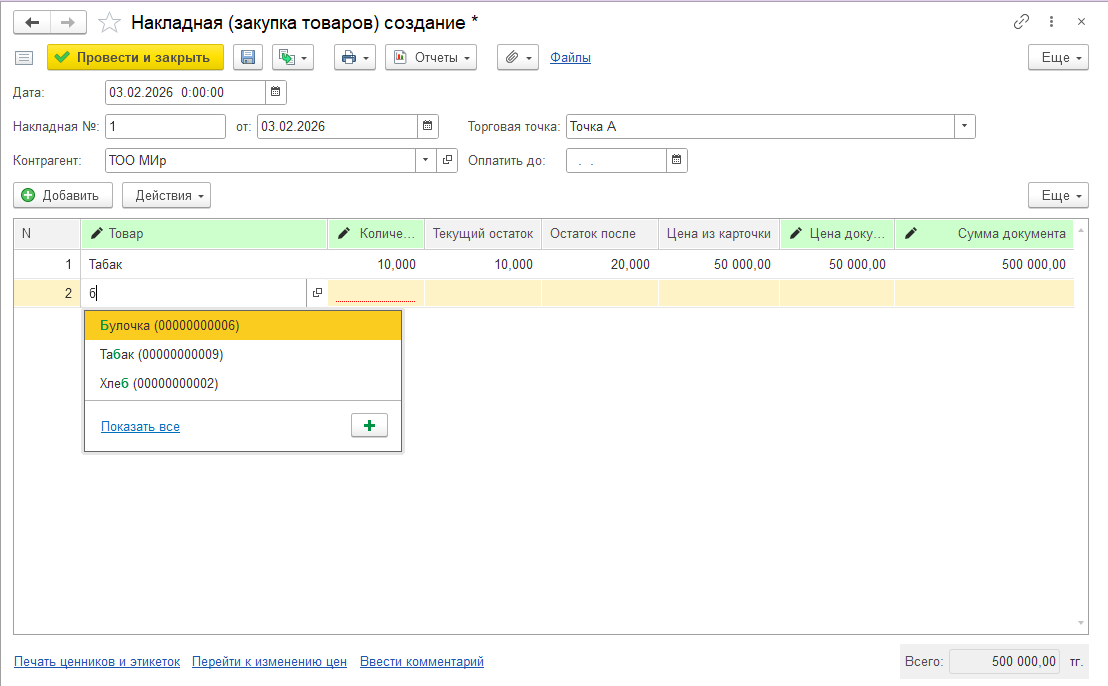Open calendar picker for Дата field
Screen dimensions: 1108x686
tap(275, 92)
